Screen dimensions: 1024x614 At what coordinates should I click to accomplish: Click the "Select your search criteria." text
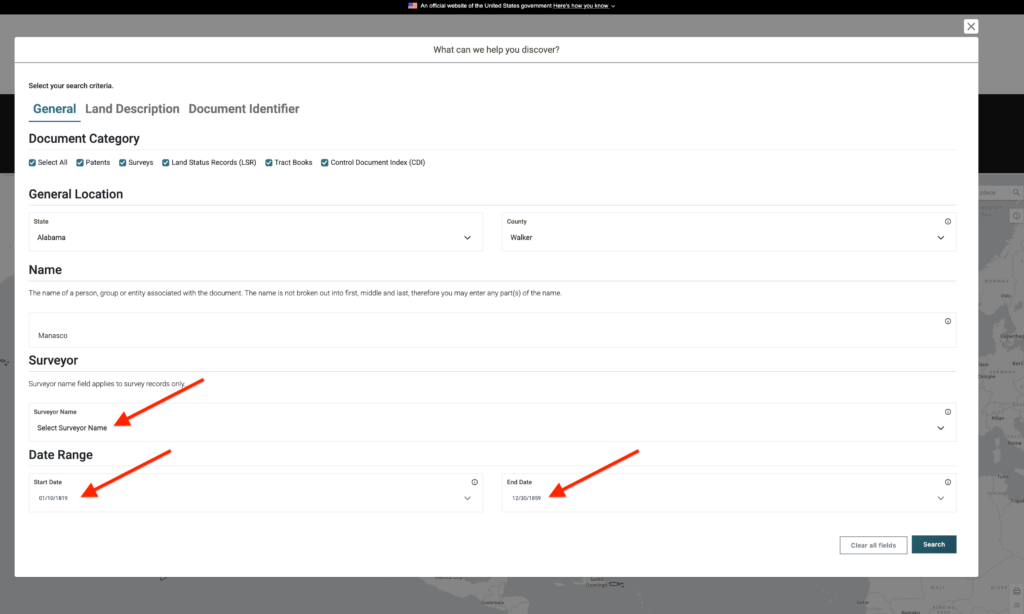pos(71,86)
